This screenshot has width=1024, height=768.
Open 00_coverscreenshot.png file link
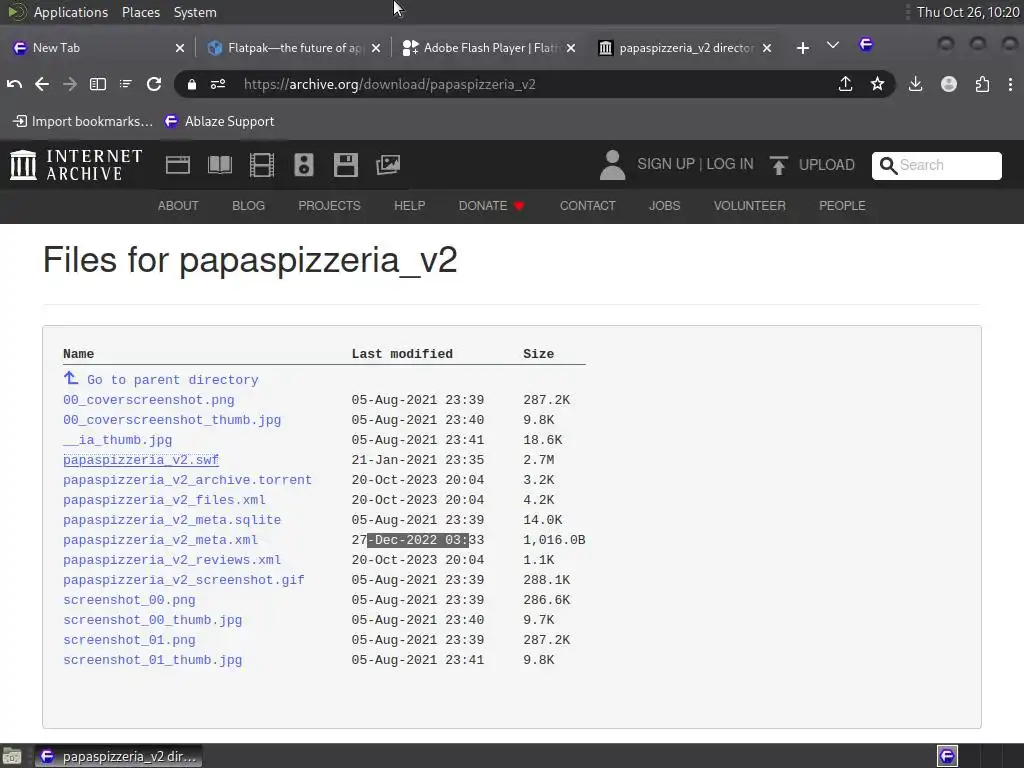click(149, 400)
